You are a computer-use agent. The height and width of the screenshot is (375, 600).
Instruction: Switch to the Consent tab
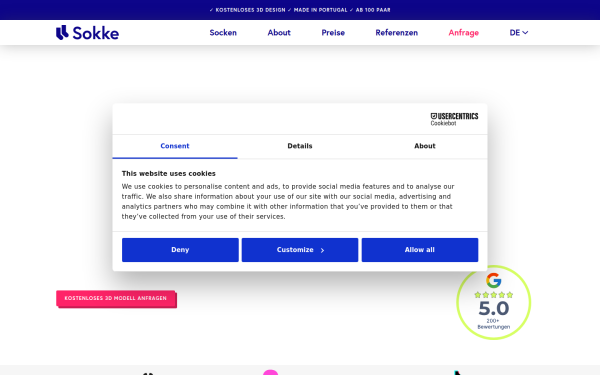[x=175, y=146]
